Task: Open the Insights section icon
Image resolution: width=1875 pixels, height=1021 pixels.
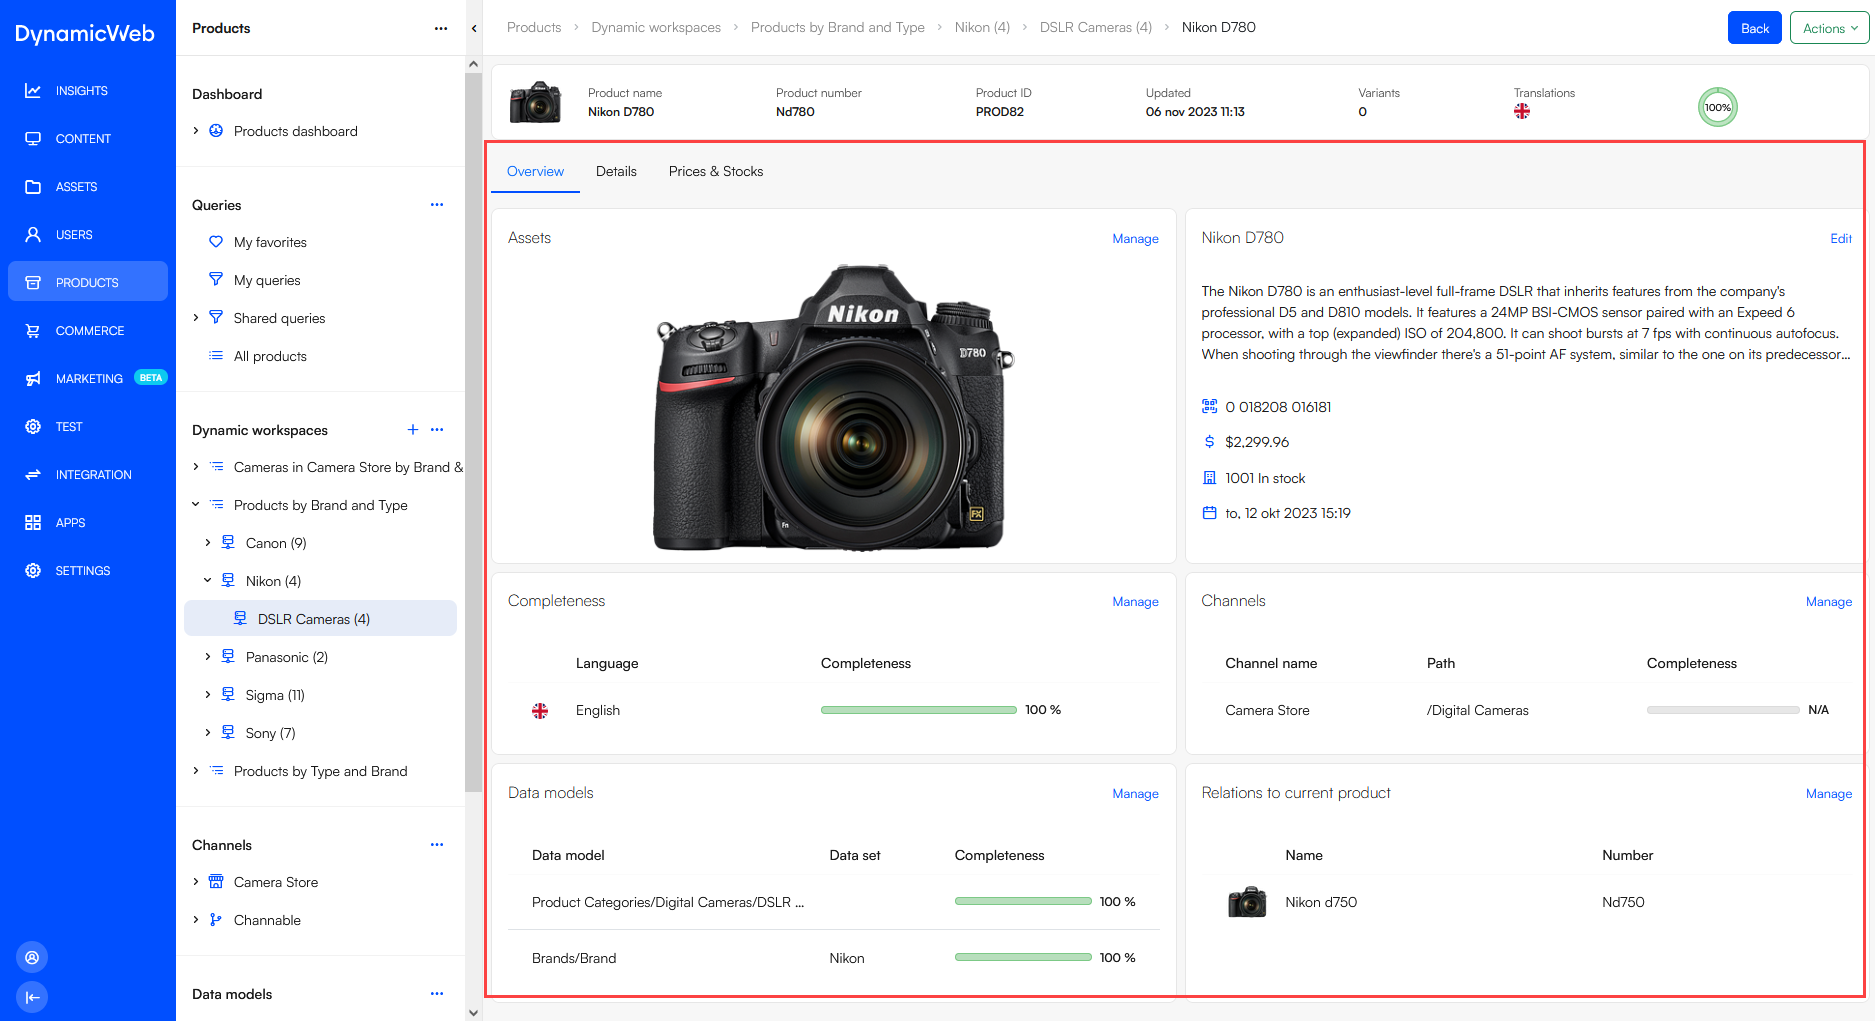Action: click(33, 91)
